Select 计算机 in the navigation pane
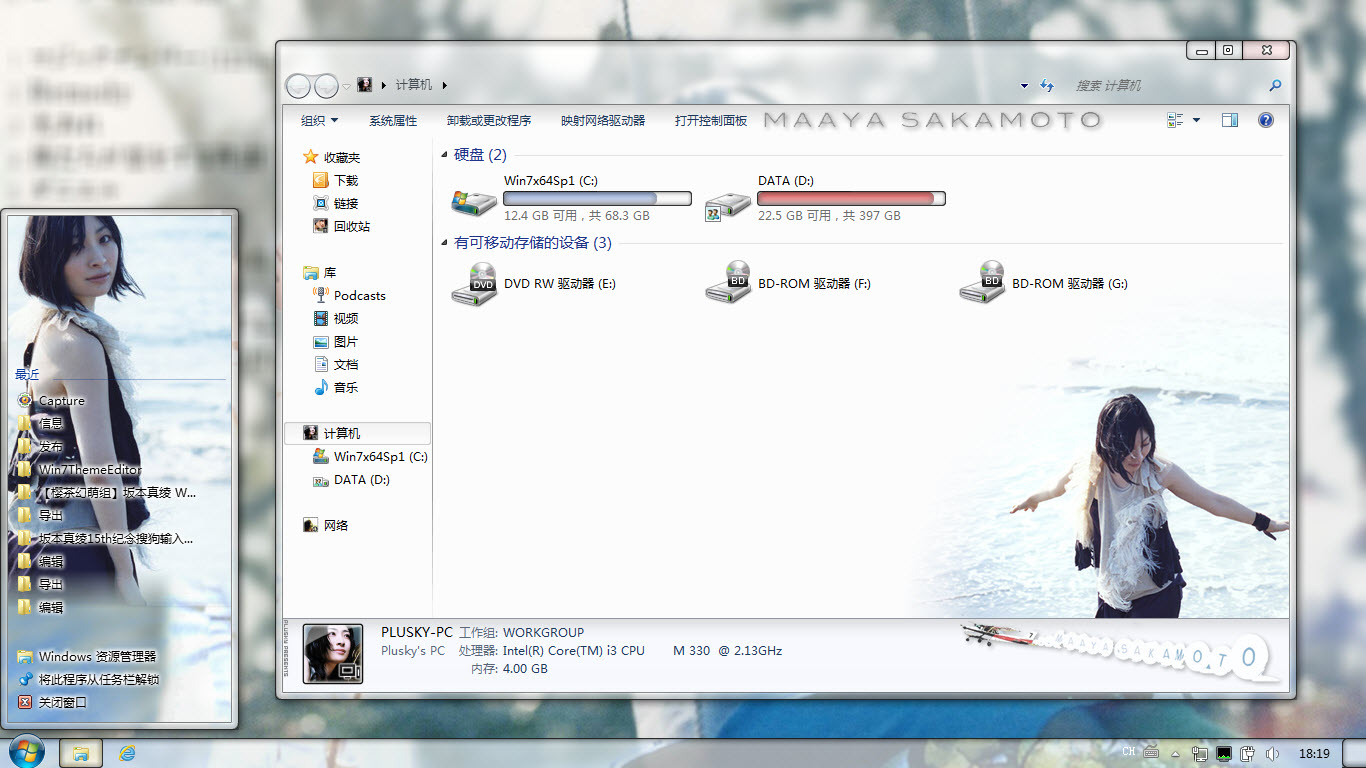1366x768 pixels. click(x=358, y=433)
